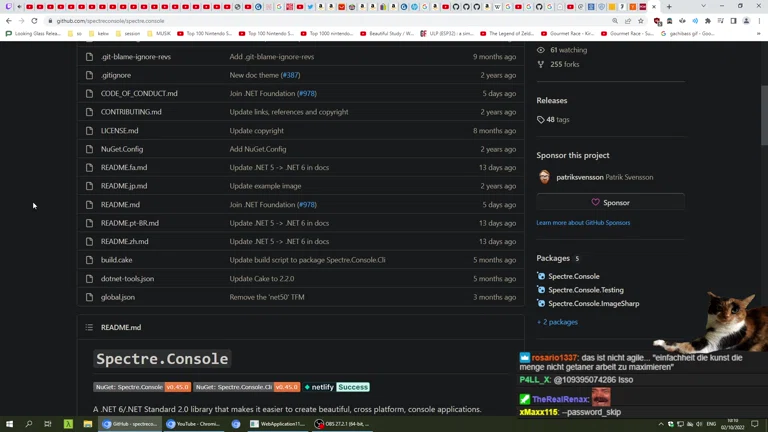Switch to the YouTube Chrome window in the taskbar
Viewport: 768px width, 432px height.
194,424
